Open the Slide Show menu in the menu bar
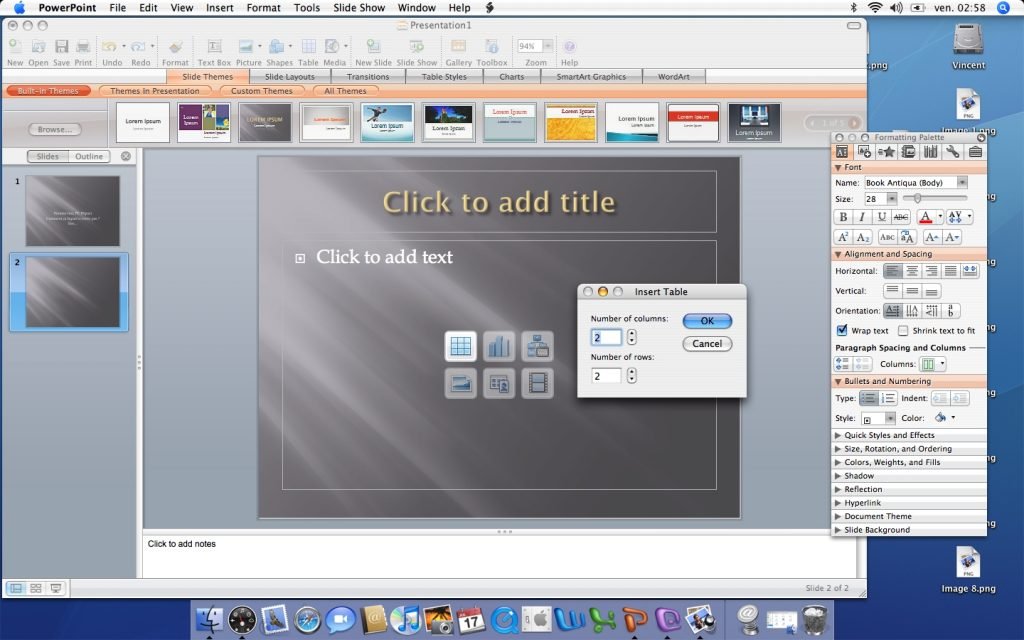 point(358,7)
